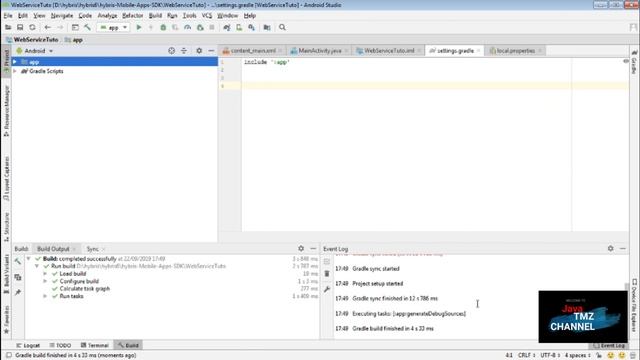640x360 pixels.
Task: Open the File menu
Action: [8, 16]
